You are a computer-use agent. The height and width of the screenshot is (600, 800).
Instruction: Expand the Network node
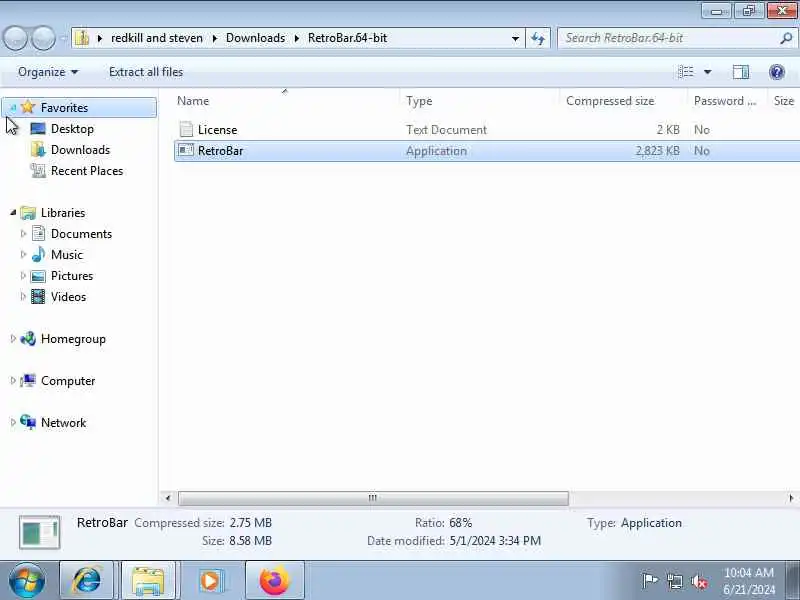point(13,422)
